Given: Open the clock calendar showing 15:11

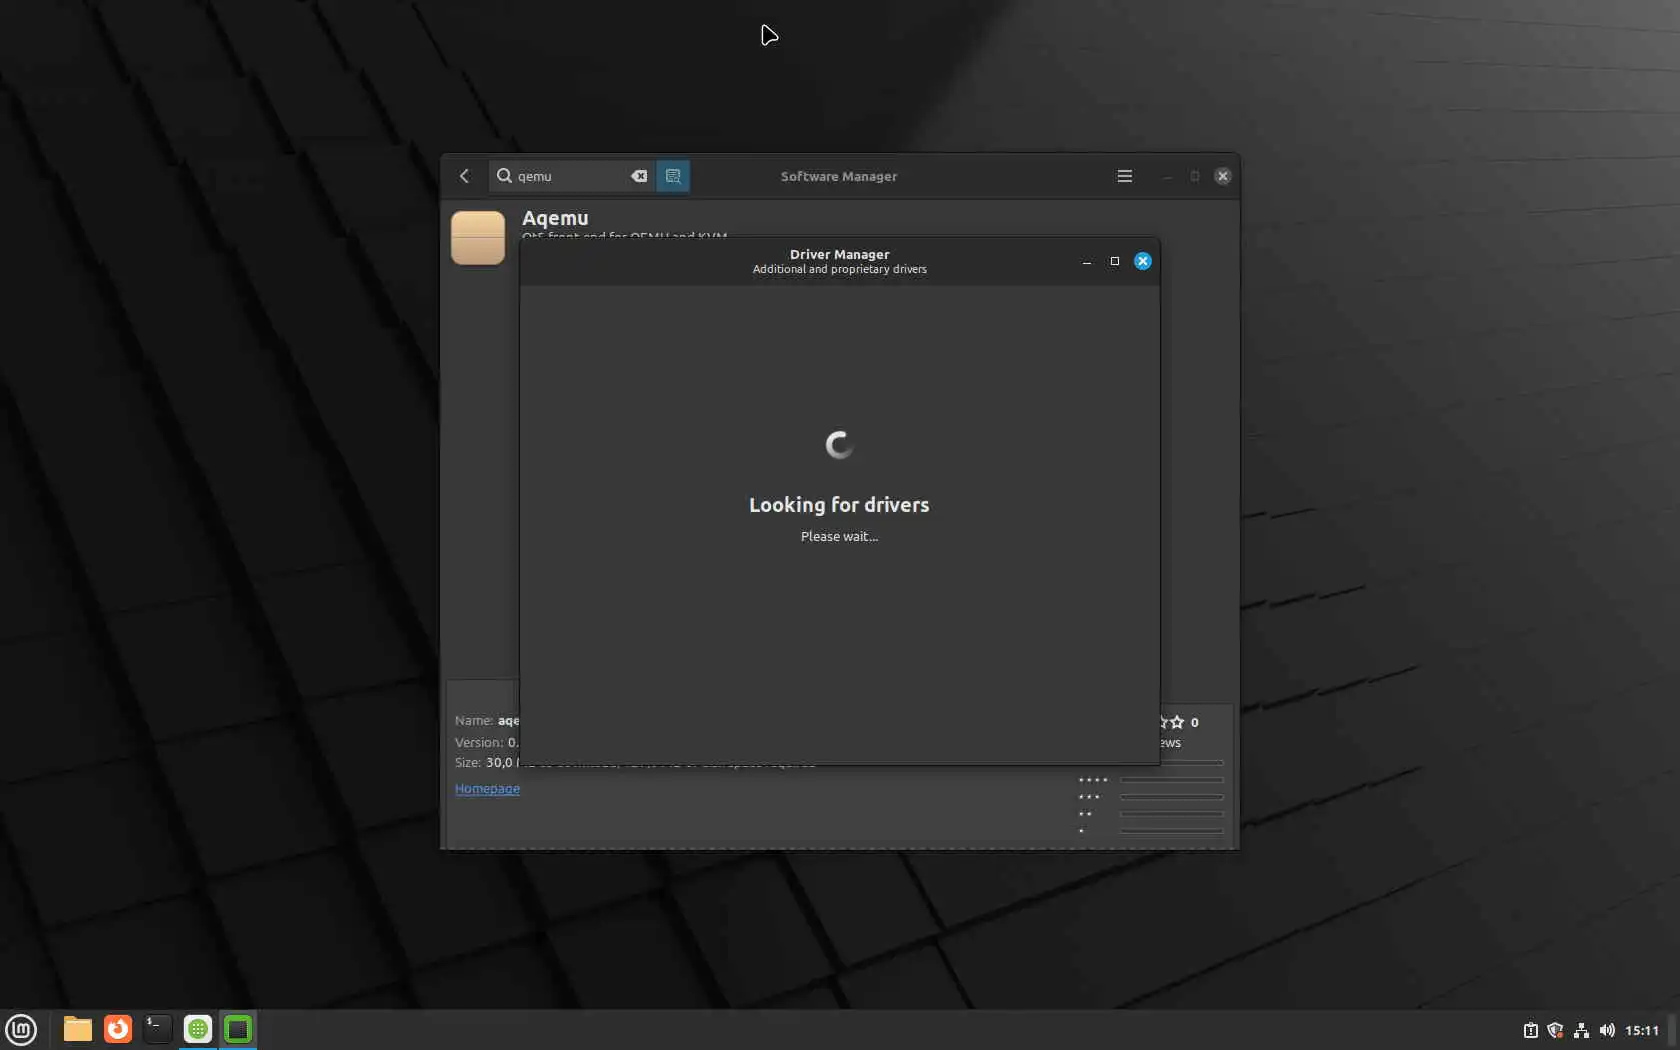Looking at the screenshot, I should (1642, 1030).
